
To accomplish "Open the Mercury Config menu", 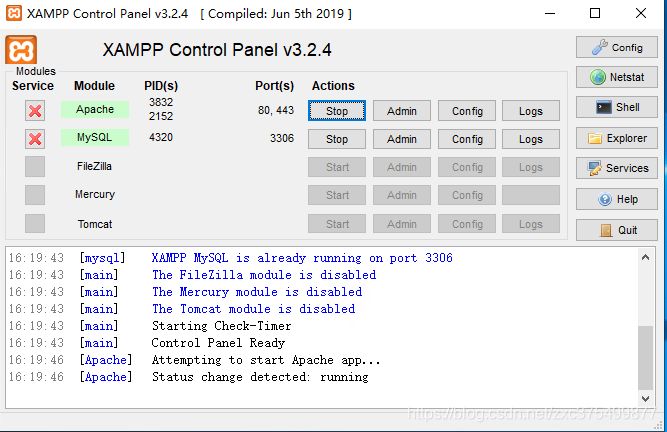I will (467, 195).
